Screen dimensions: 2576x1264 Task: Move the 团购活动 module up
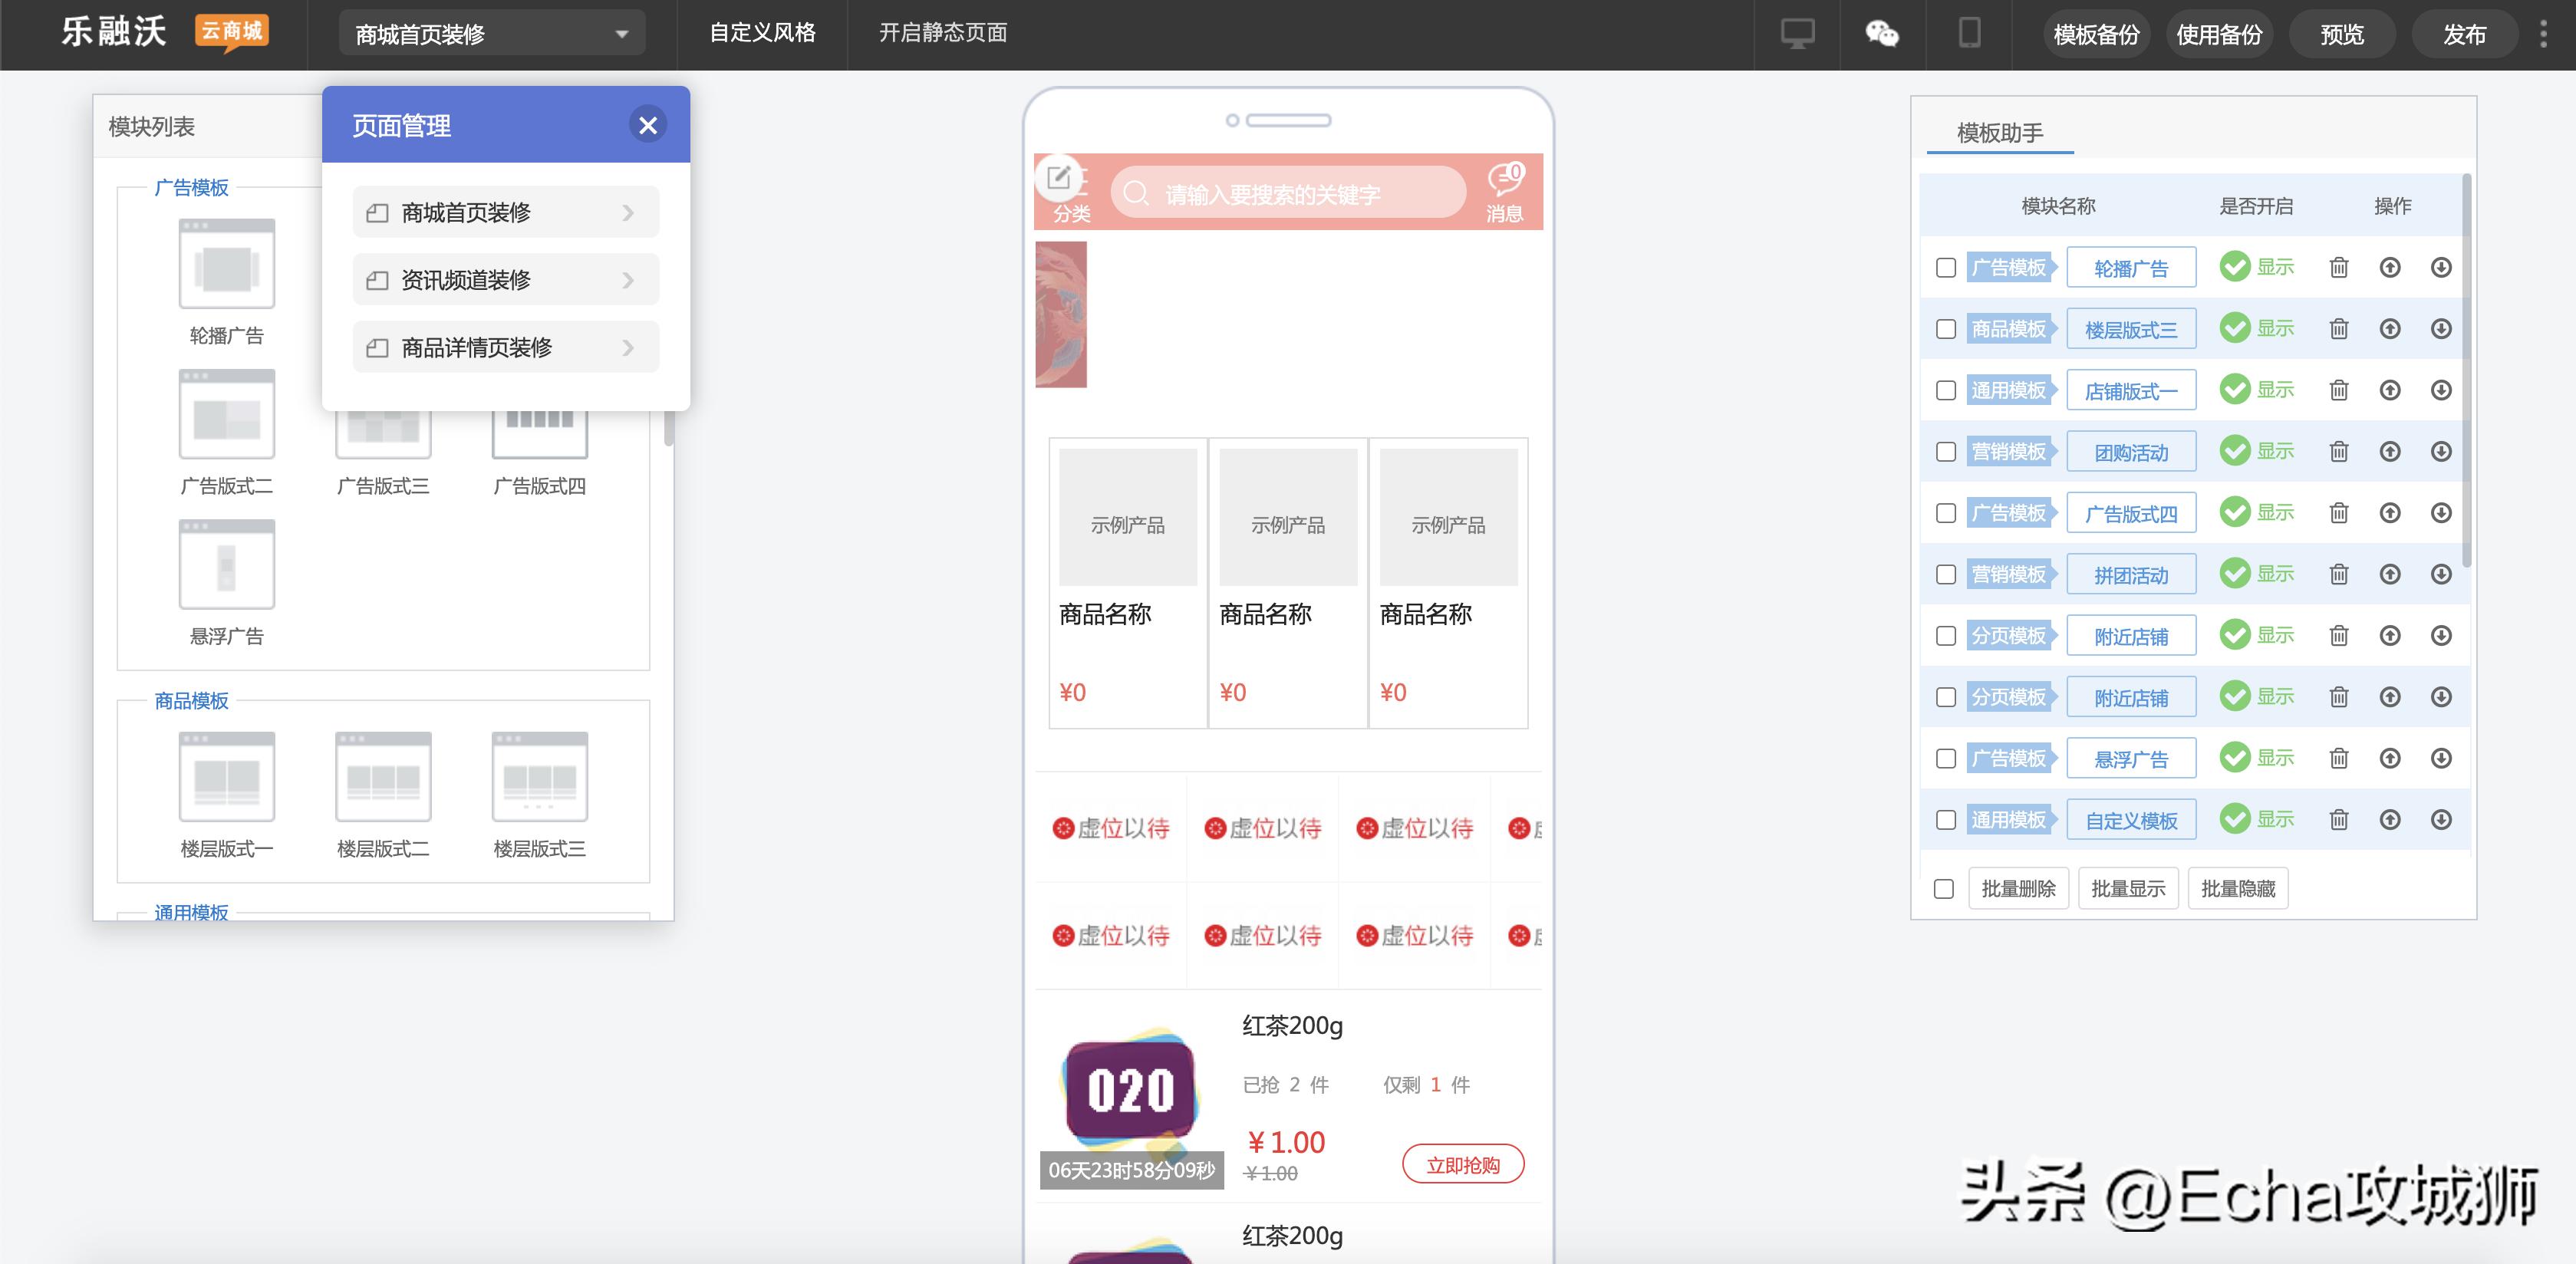point(2391,451)
